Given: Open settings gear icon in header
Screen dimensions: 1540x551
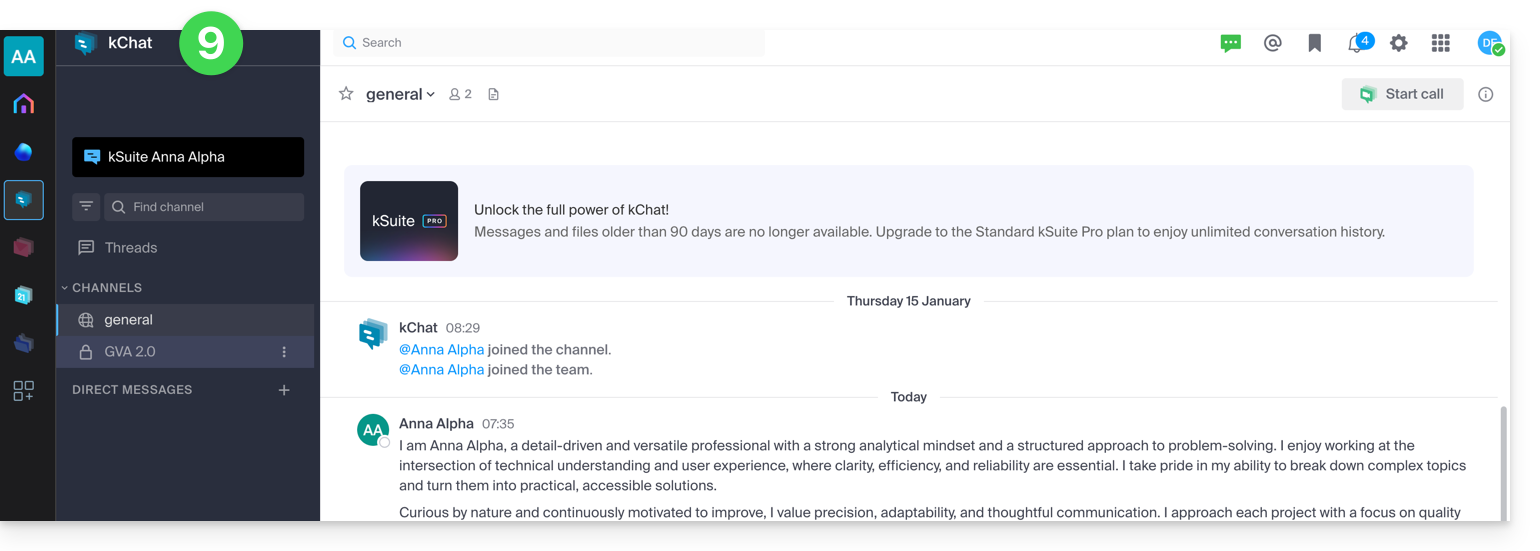Looking at the screenshot, I should pos(1398,43).
